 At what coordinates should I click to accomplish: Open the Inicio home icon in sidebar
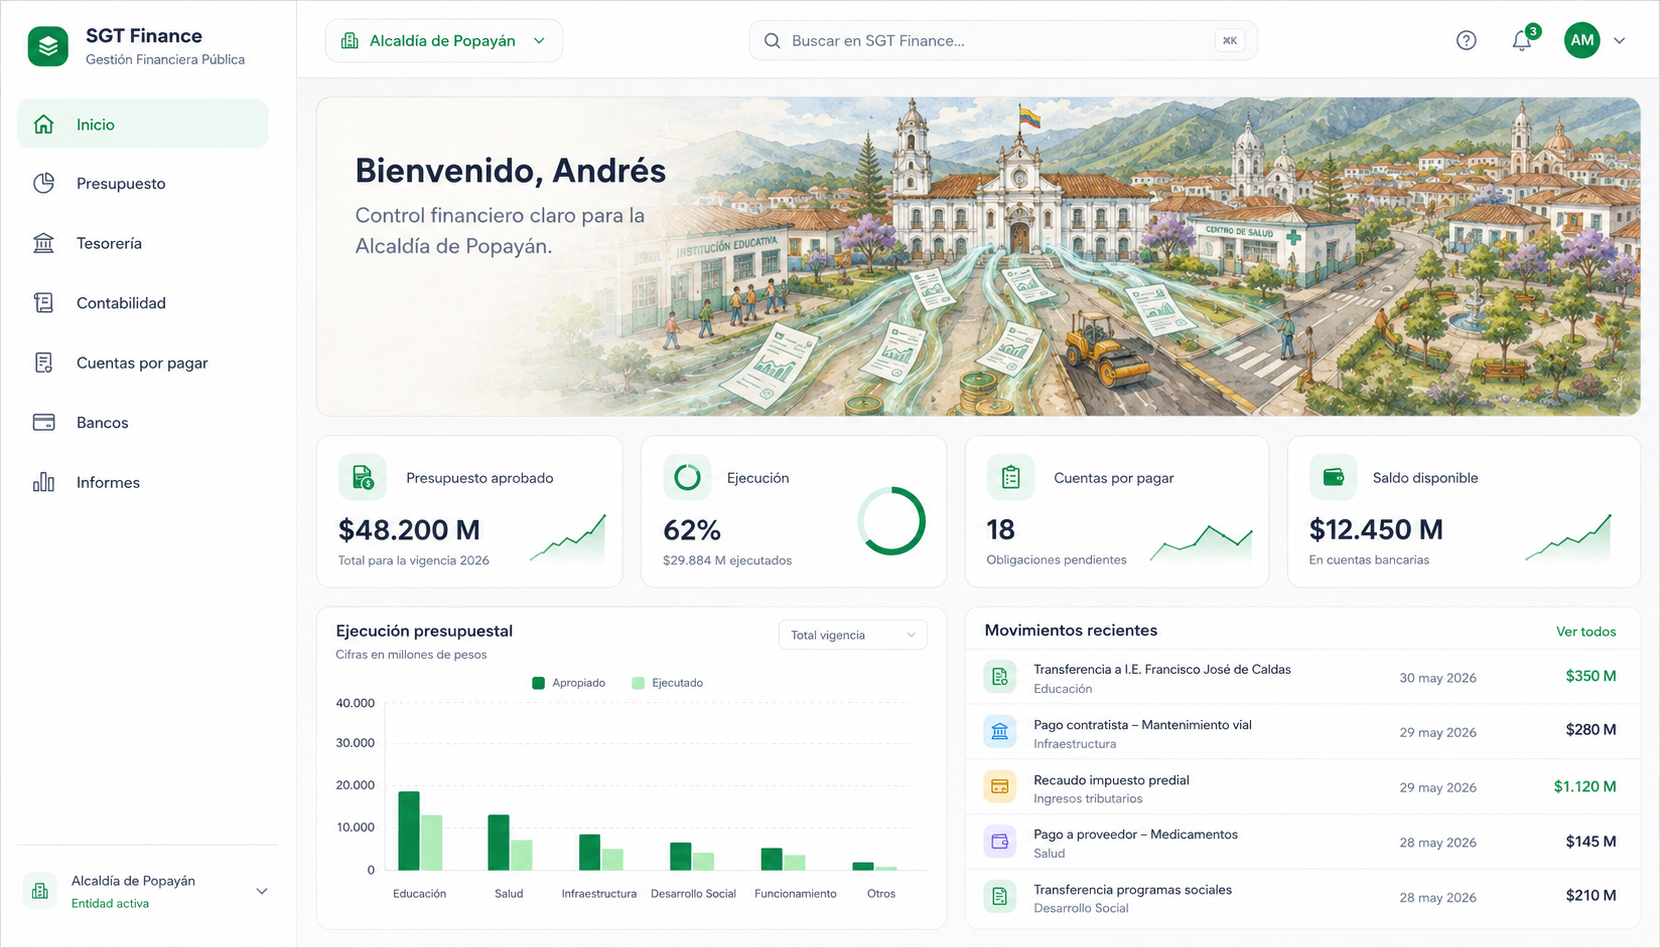[43, 124]
